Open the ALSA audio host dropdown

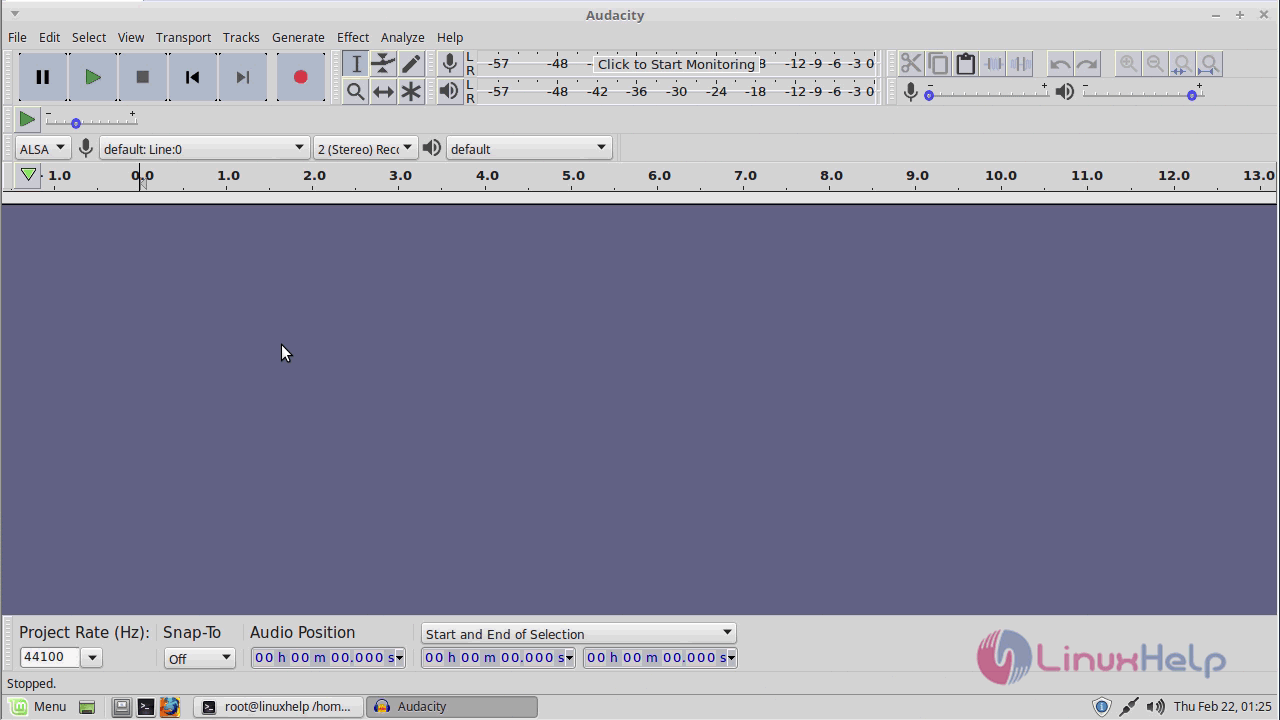[x=42, y=148]
